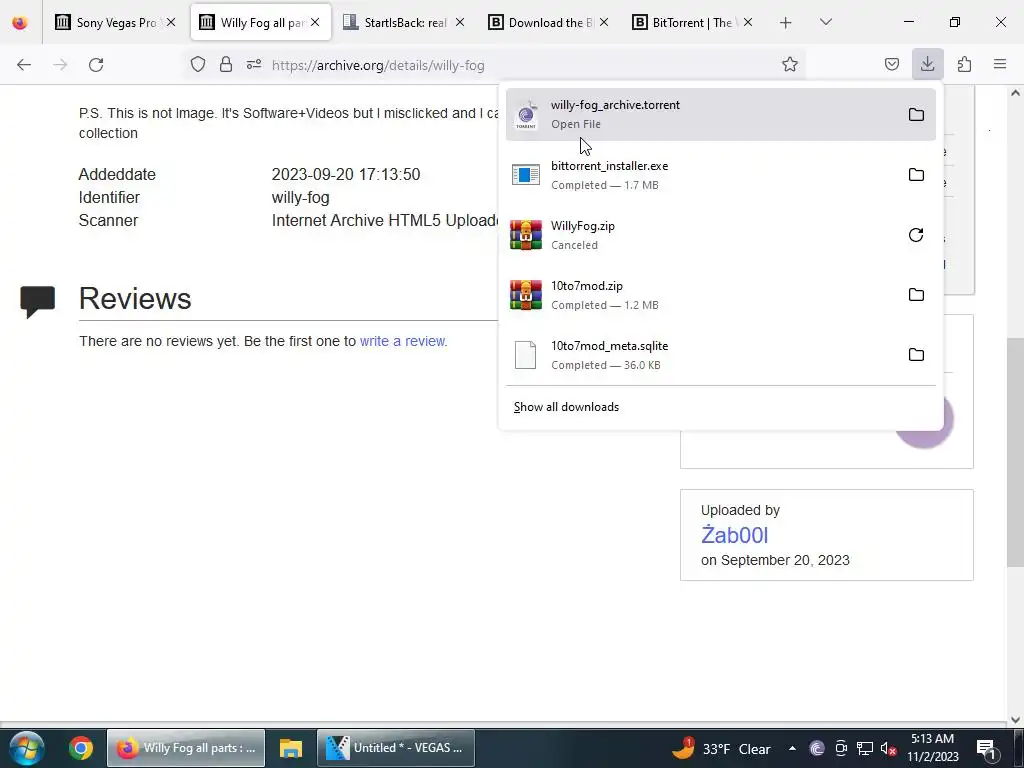Open the Firefox application menu
Image resolution: width=1024 pixels, height=768 pixels.
pos(999,64)
